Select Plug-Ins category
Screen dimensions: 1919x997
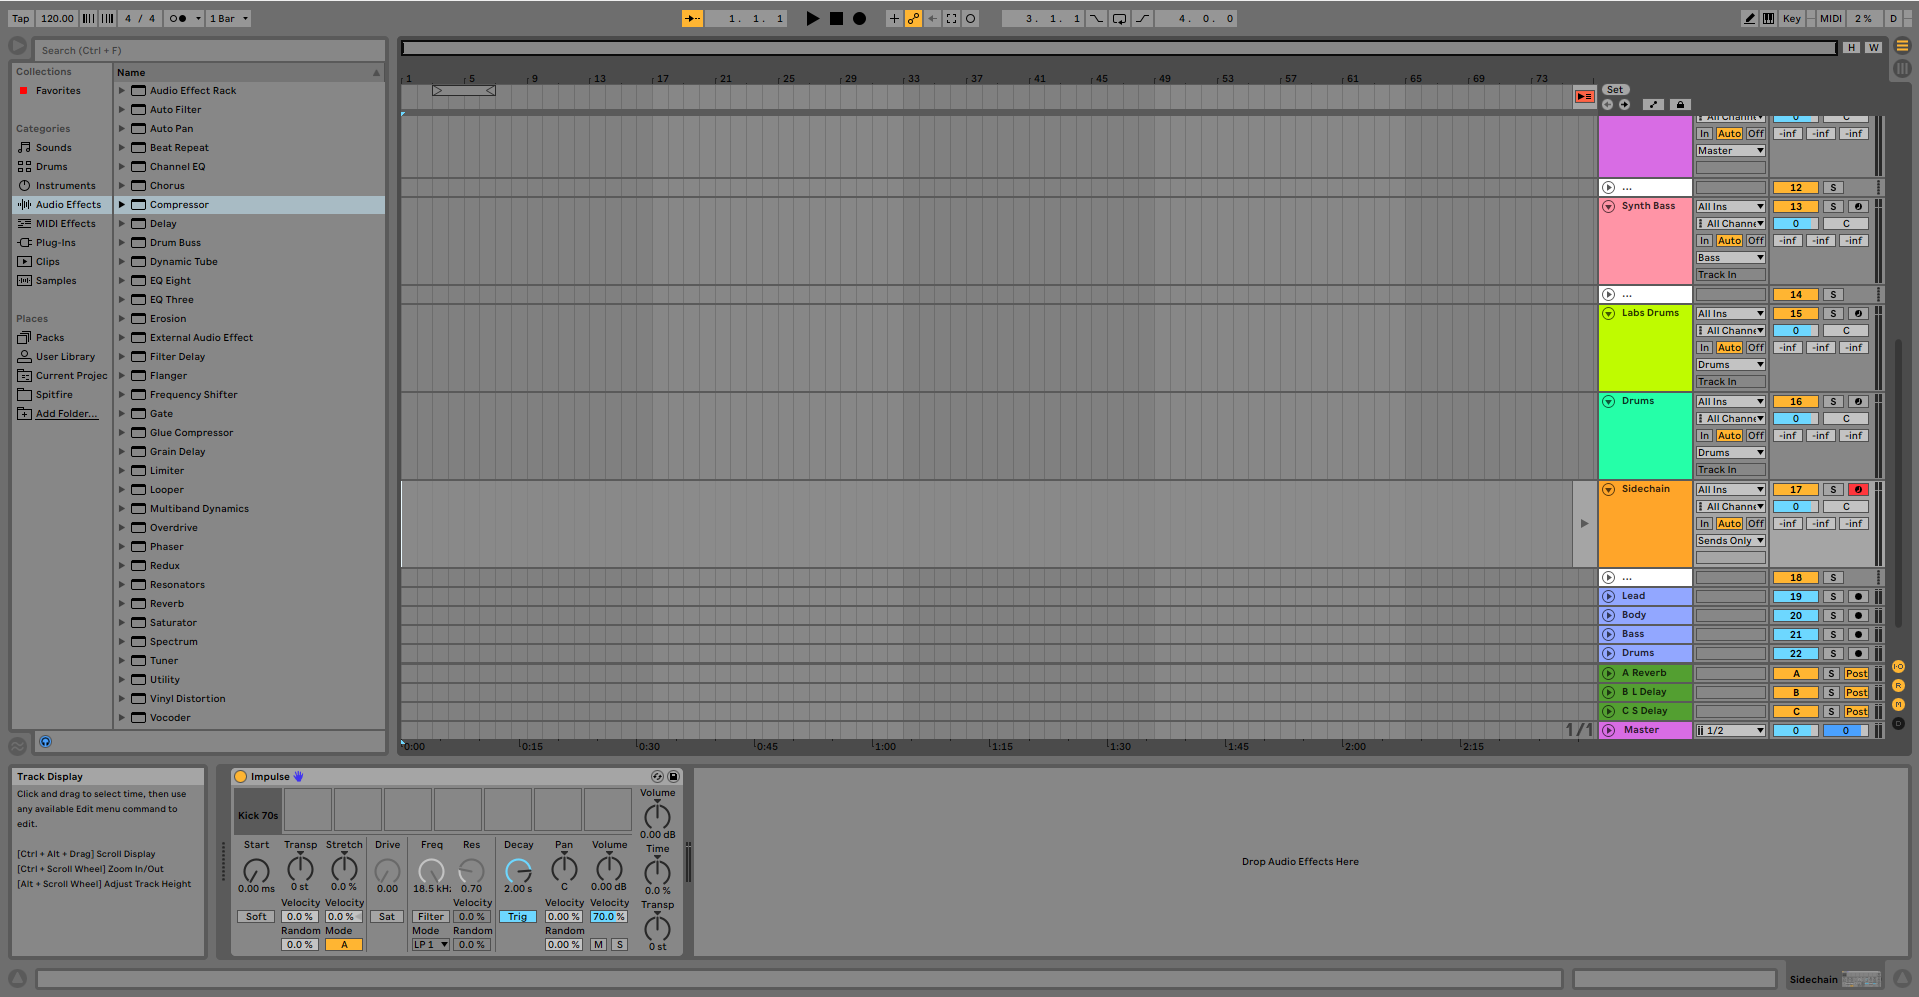pyautogui.click(x=56, y=242)
